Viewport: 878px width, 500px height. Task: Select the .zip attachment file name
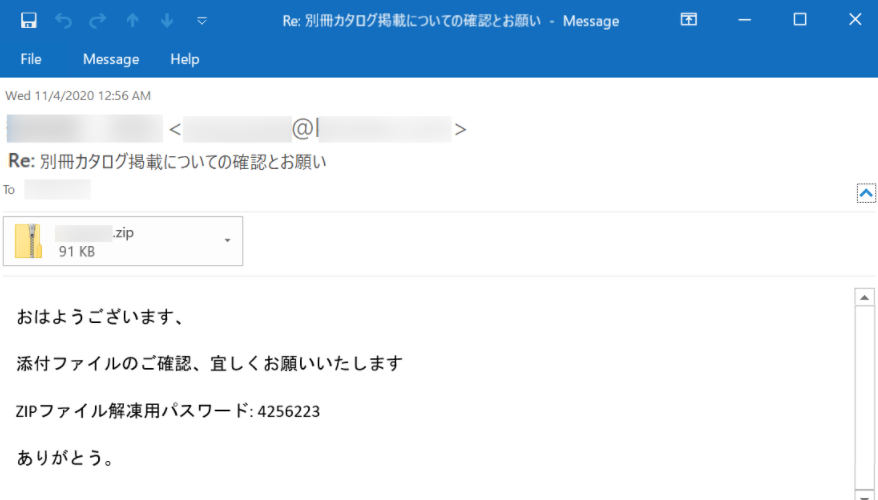click(94, 233)
